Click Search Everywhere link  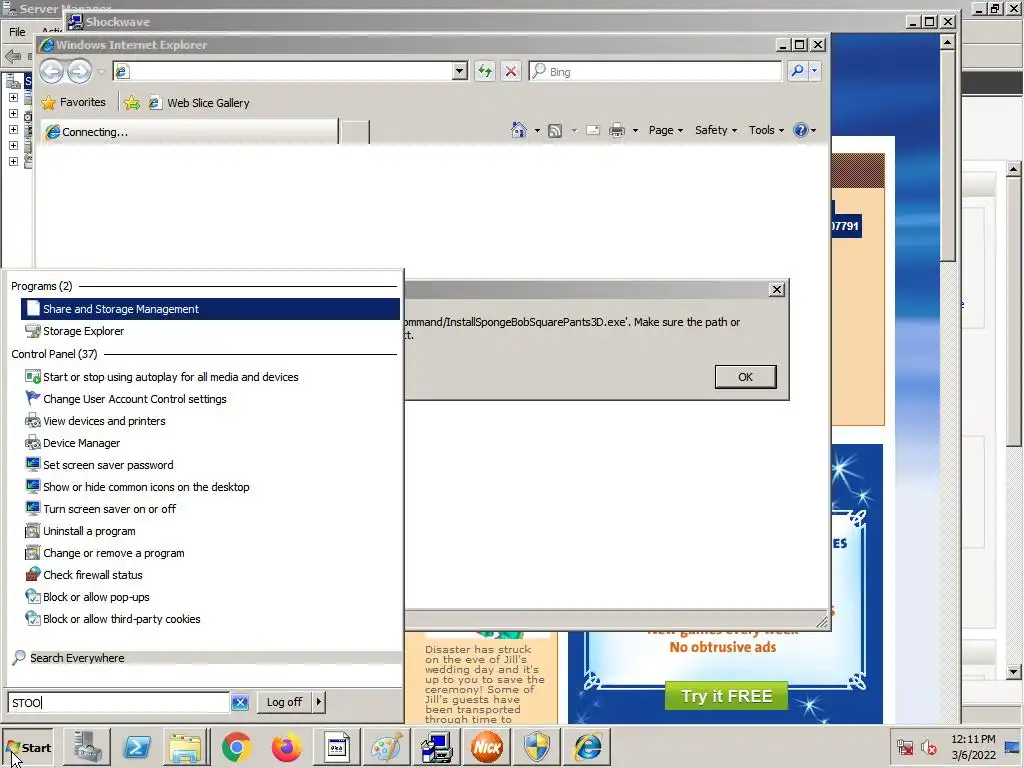click(x=77, y=658)
